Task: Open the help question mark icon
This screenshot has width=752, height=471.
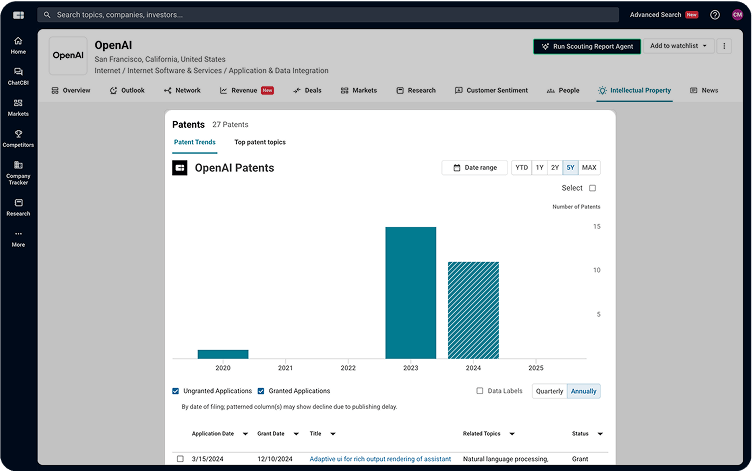Action: (x=715, y=15)
